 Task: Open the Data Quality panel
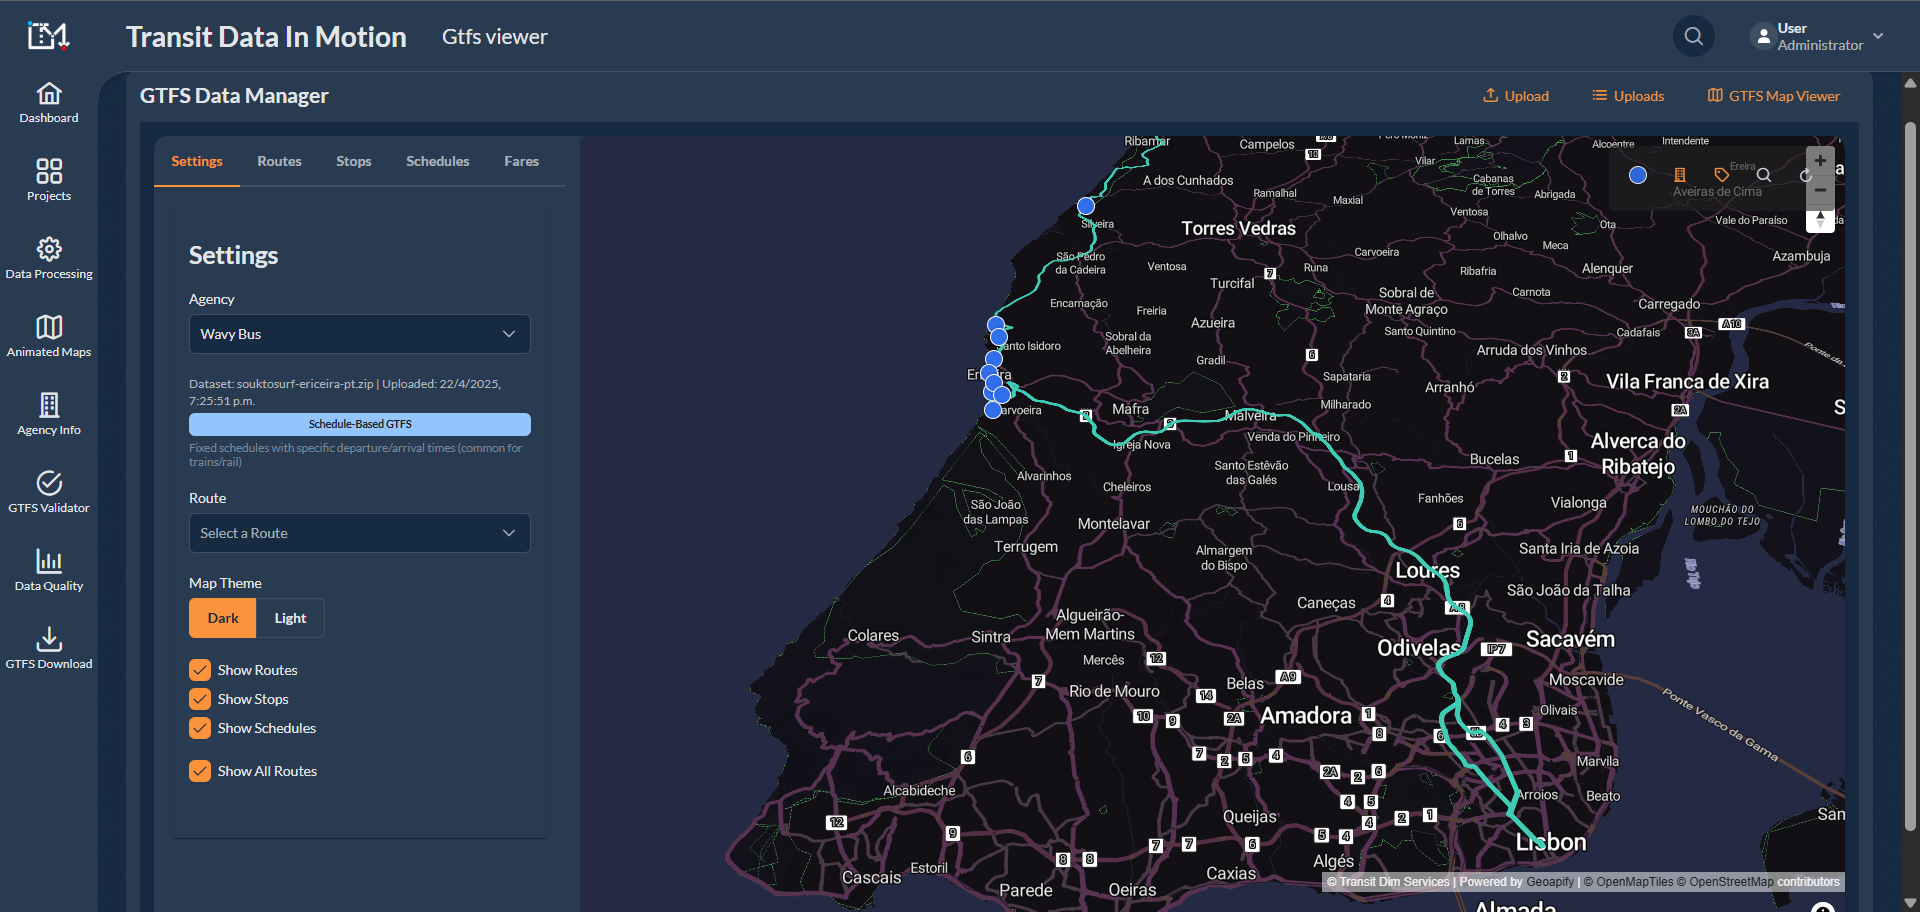(48, 570)
